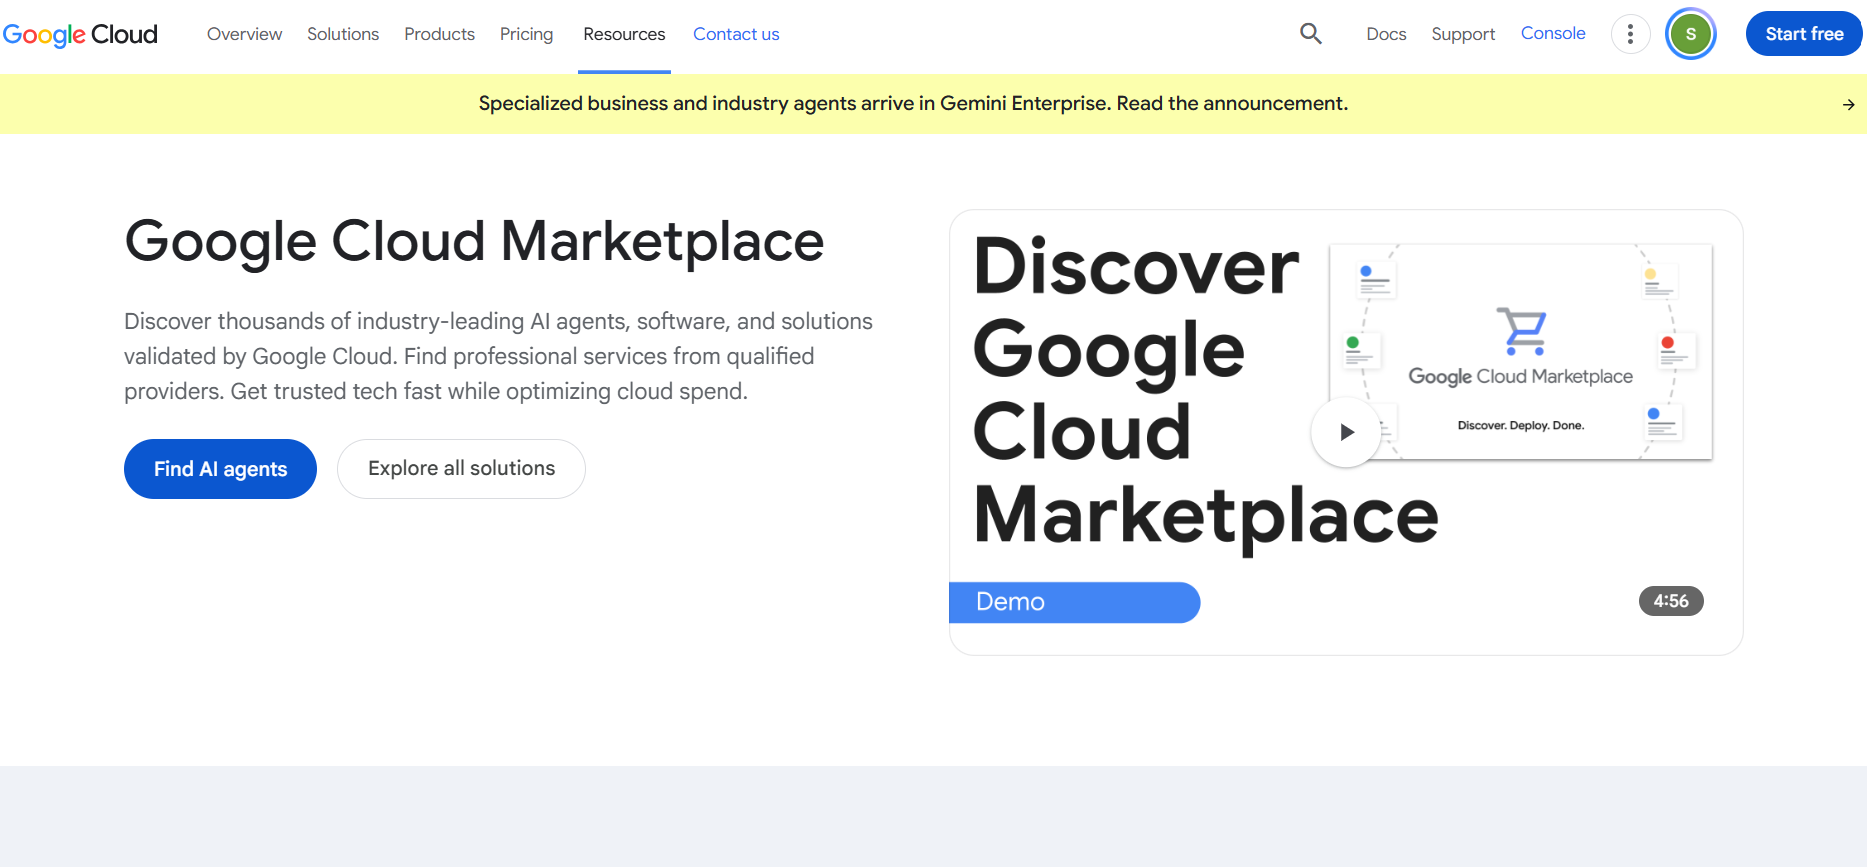Click the Demo label on video card
This screenshot has width=1867, height=867.
click(1074, 602)
